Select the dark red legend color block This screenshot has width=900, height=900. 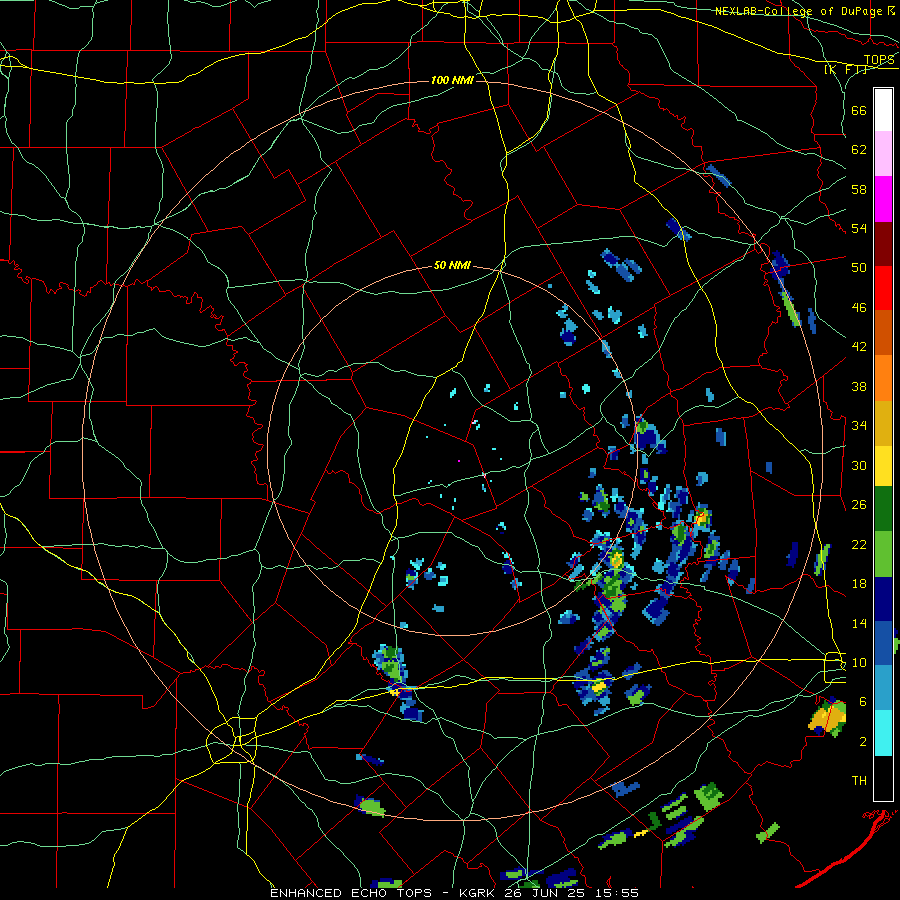[883, 243]
